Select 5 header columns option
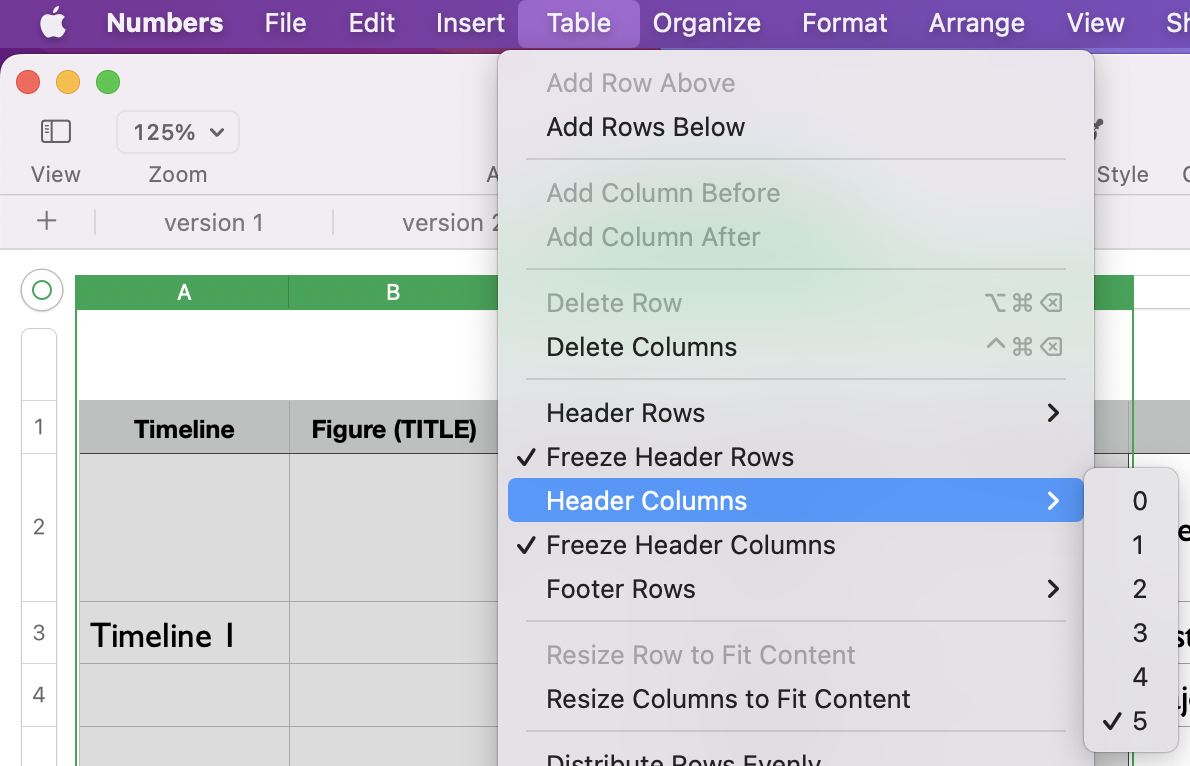The width and height of the screenshot is (1190, 766). tap(1139, 721)
